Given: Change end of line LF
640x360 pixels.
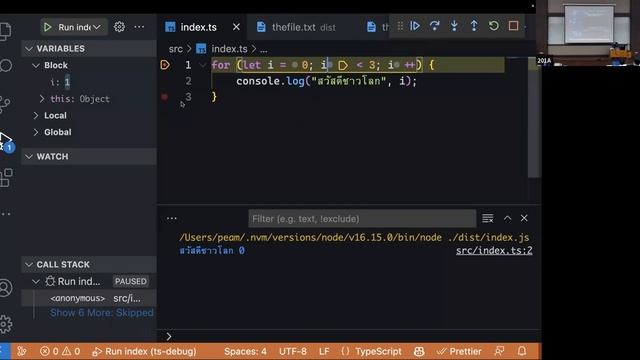Looking at the screenshot, I should (x=324, y=351).
